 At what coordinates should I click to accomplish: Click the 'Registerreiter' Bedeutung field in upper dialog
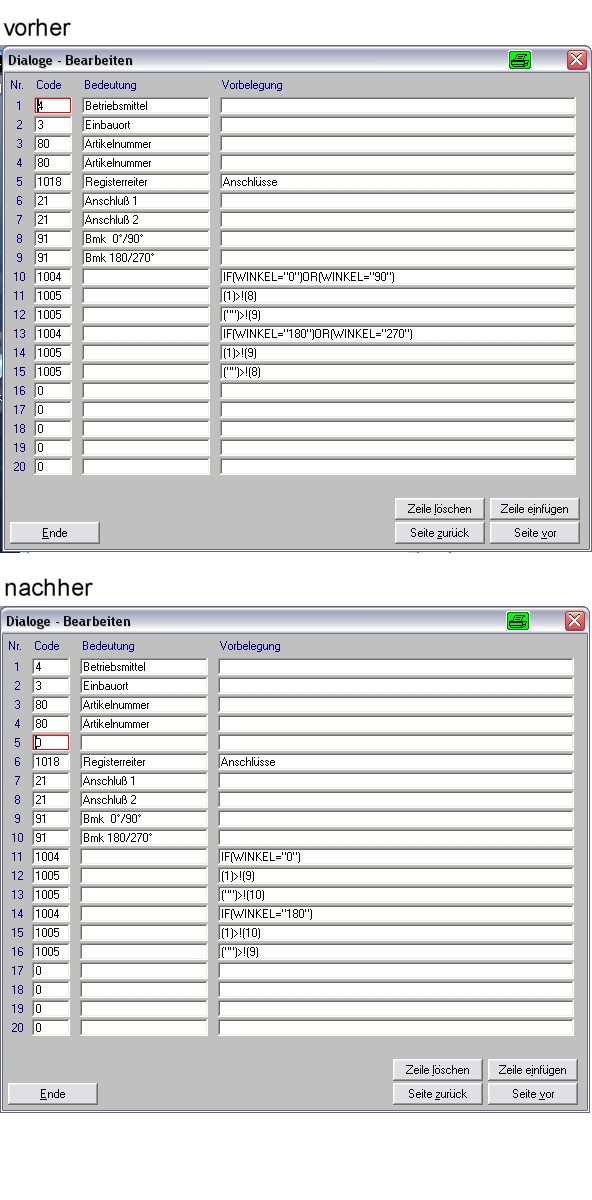pos(146,182)
